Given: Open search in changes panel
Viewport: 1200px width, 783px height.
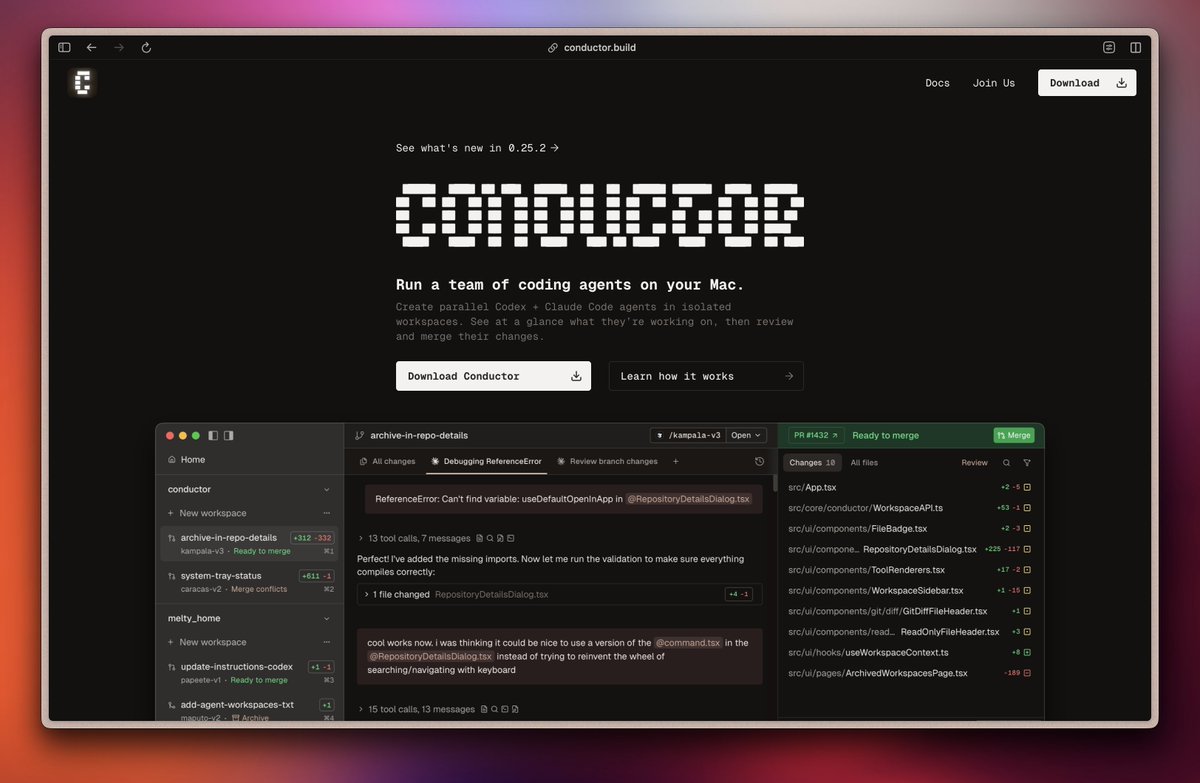Looking at the screenshot, I should click(1006, 463).
